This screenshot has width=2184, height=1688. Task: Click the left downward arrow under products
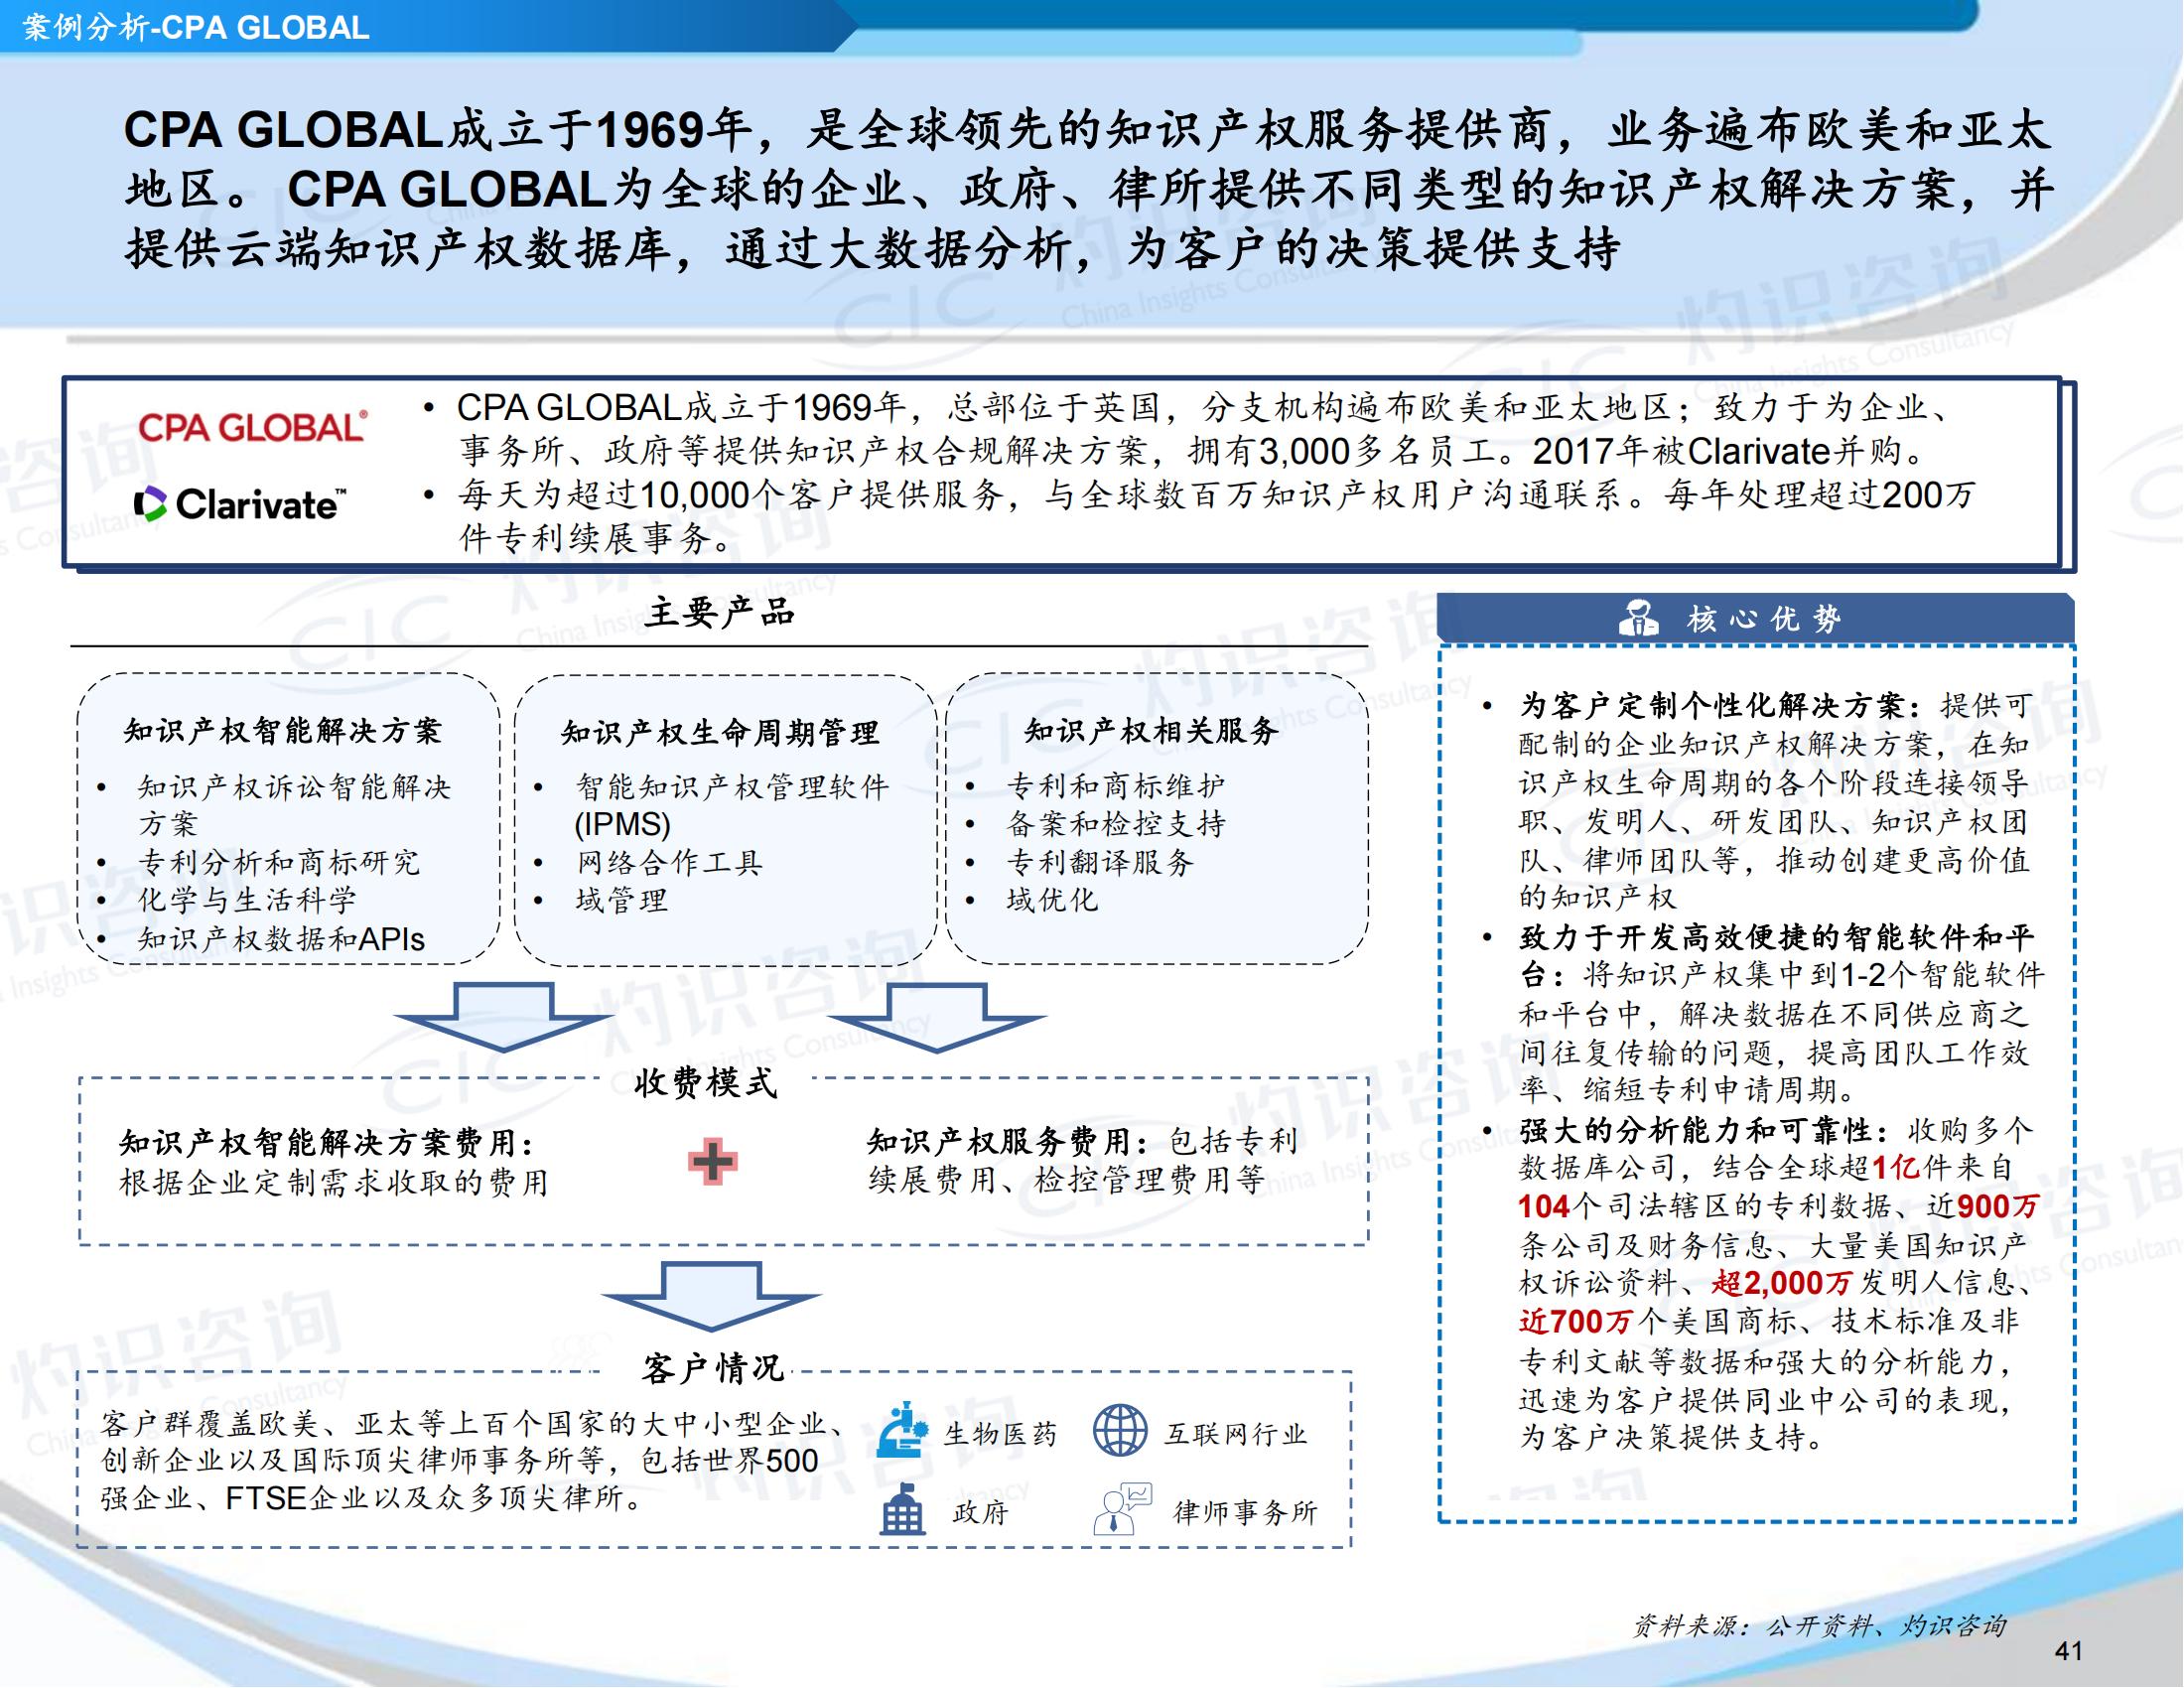pyautogui.click(x=503, y=1016)
